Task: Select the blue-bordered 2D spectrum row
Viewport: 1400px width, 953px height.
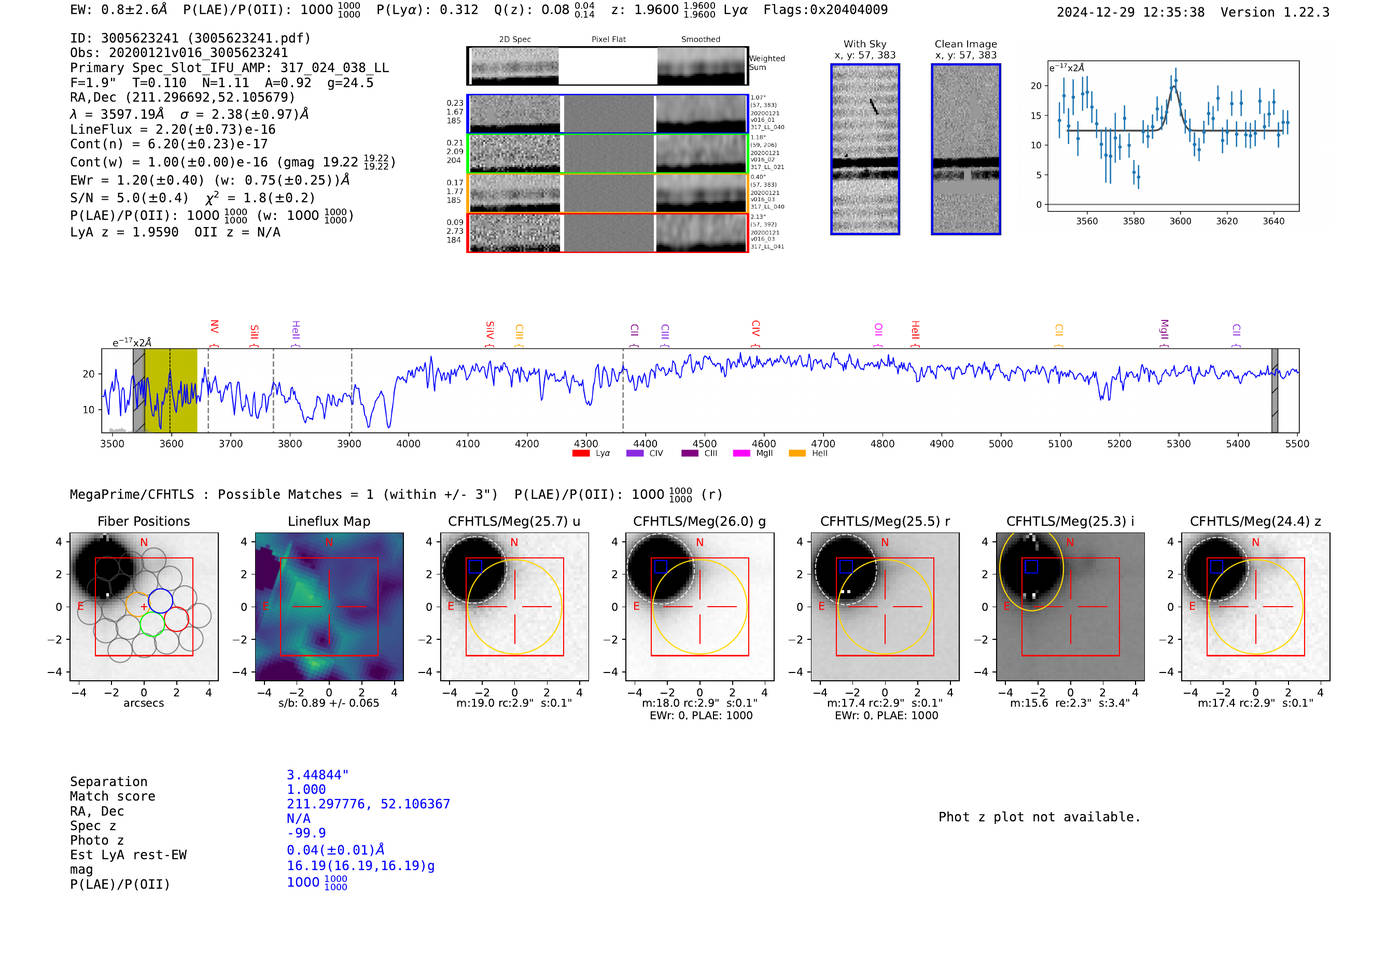Action: [x=608, y=114]
